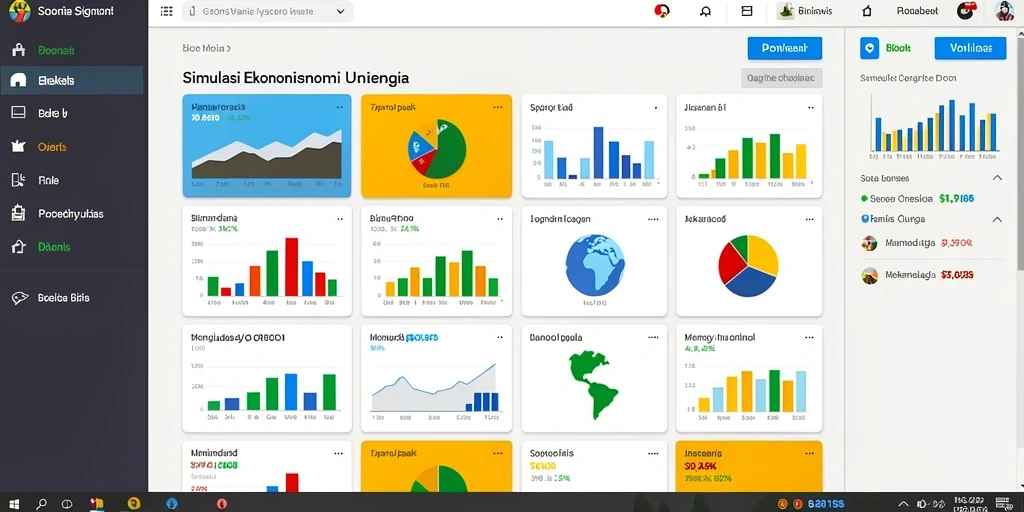Click the gray Gagibe chaalac button
This screenshot has height=512, width=1024.
[x=781, y=78]
